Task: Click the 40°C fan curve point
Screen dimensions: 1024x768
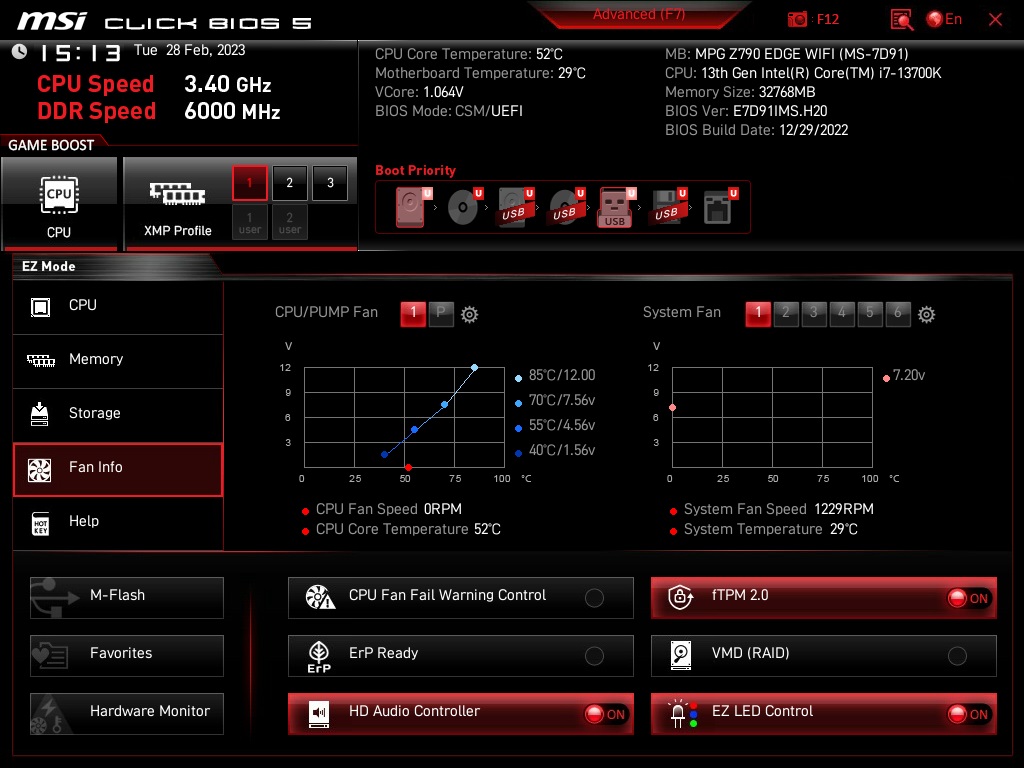Action: tap(385, 455)
